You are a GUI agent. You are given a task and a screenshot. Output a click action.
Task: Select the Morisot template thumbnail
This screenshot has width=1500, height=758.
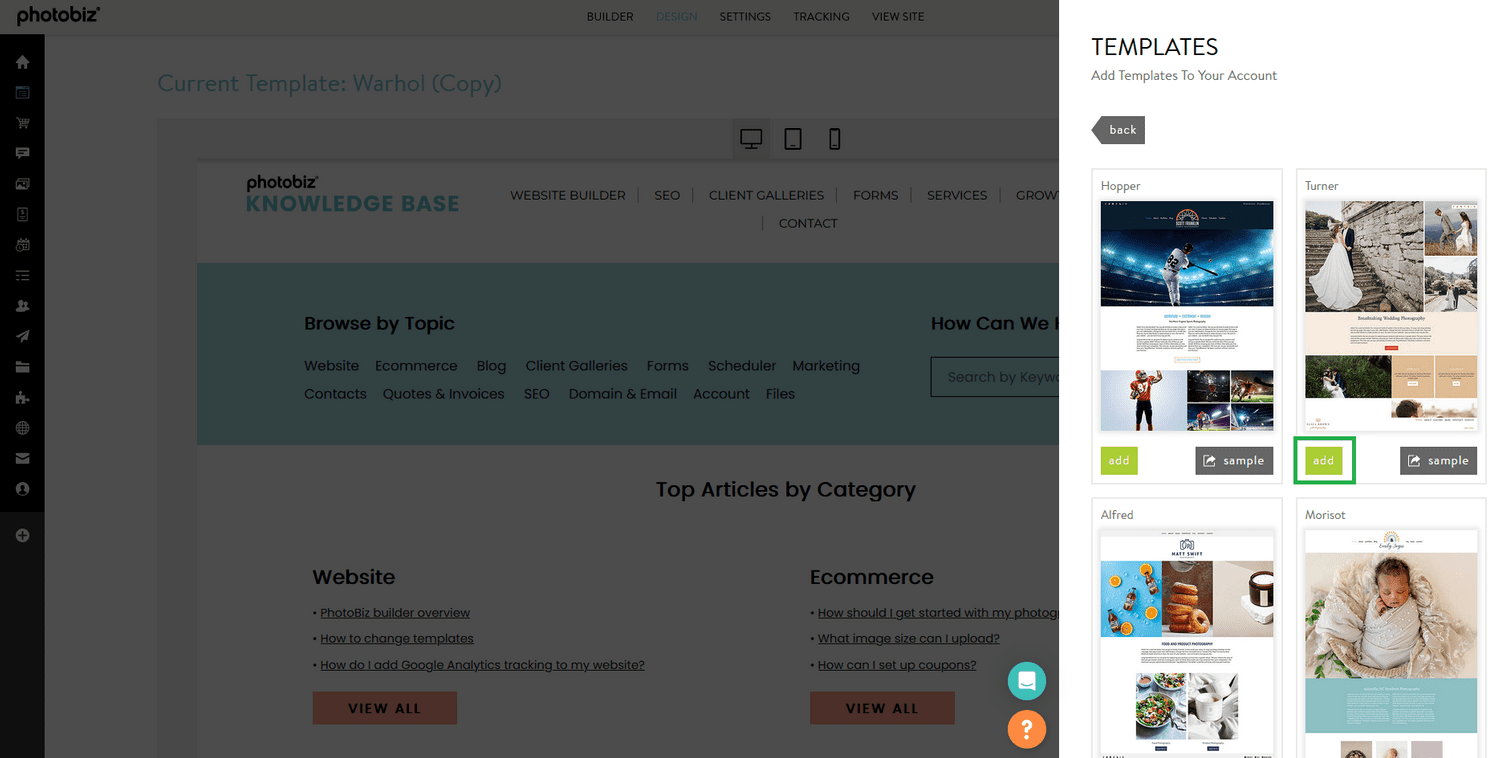tap(1391, 643)
